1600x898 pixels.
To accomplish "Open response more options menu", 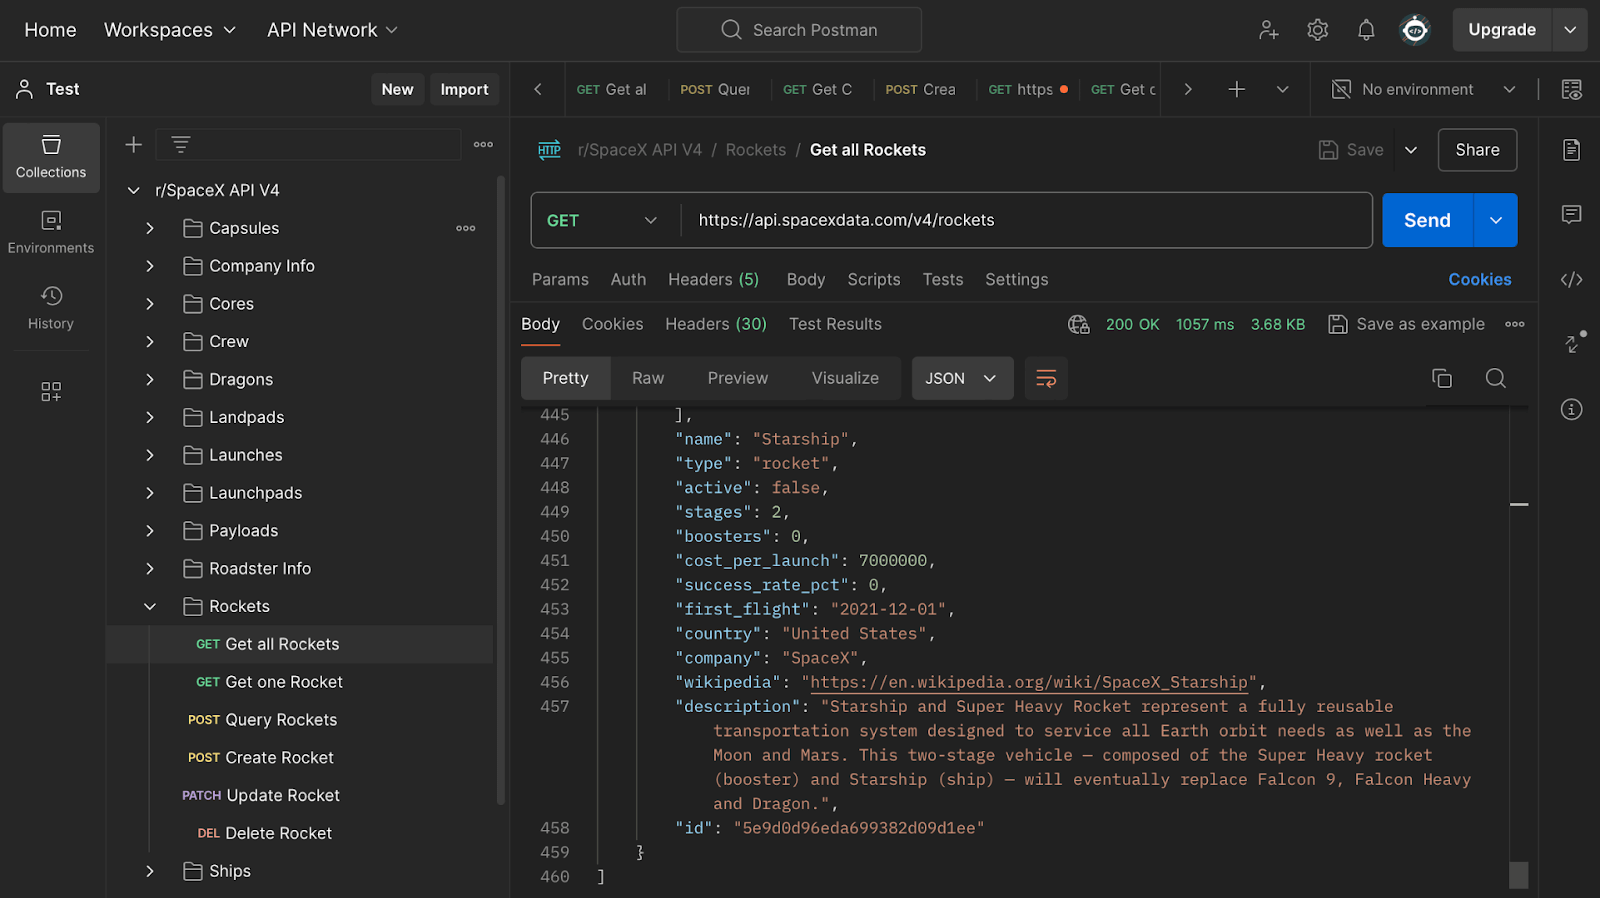I will (1515, 324).
